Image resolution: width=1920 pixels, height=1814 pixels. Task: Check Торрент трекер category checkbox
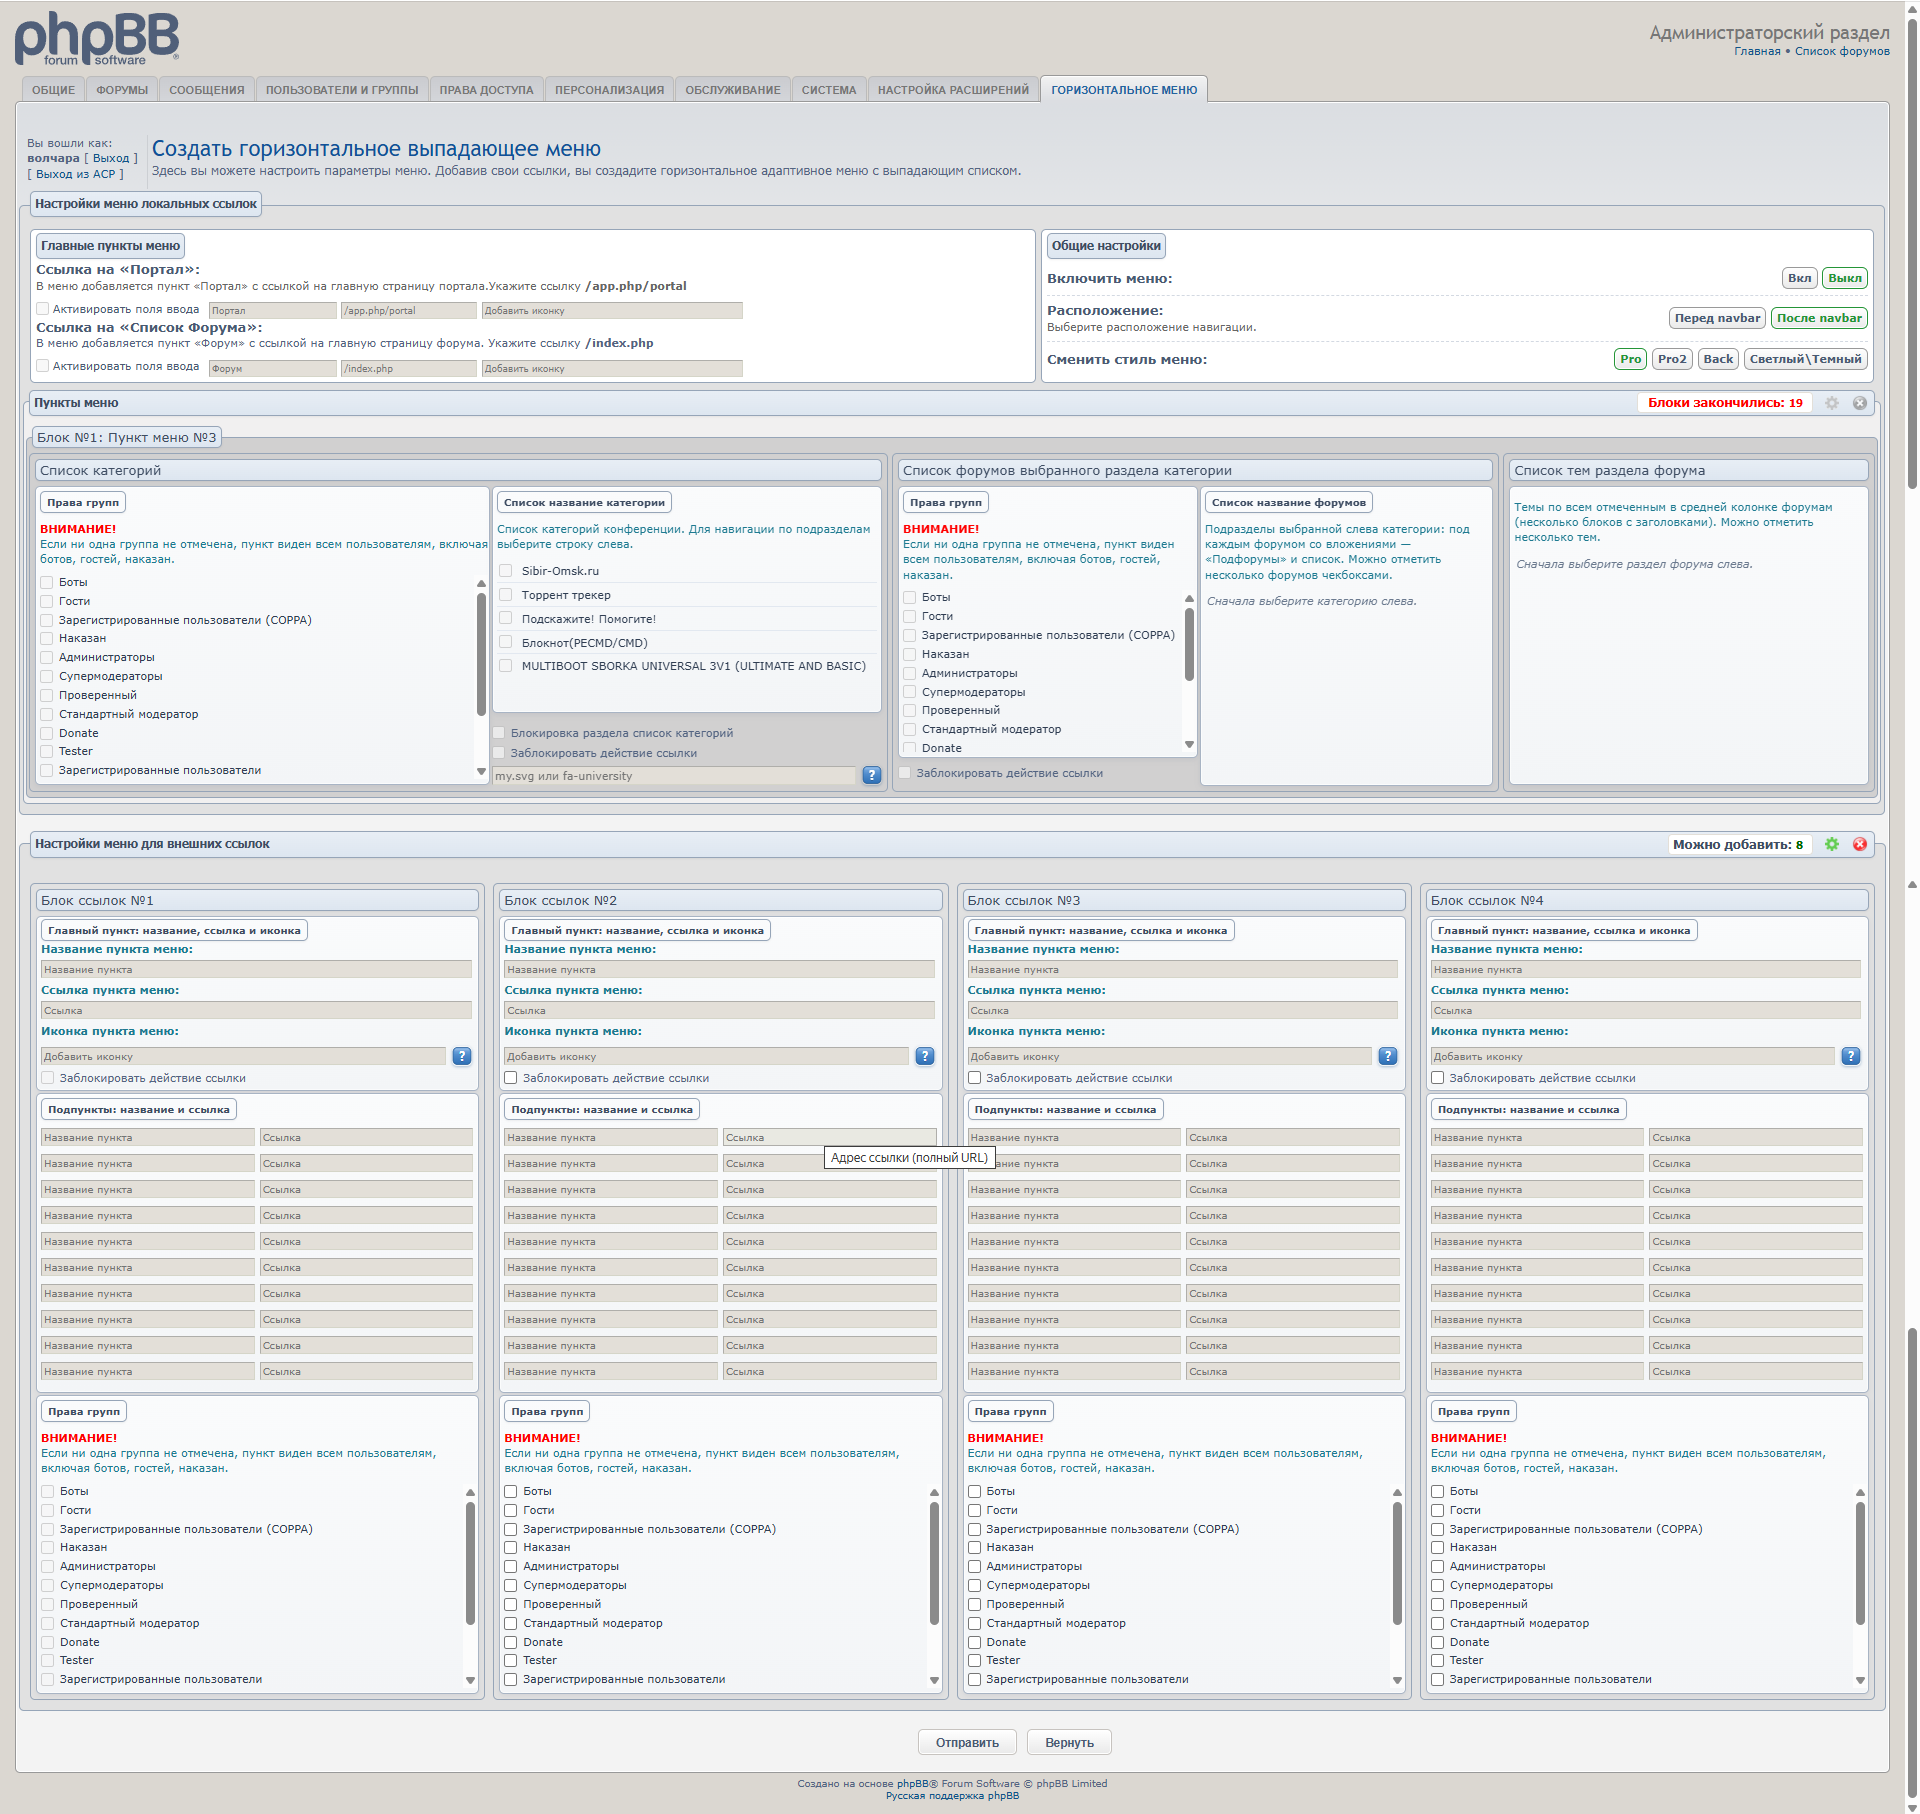pyautogui.click(x=506, y=595)
